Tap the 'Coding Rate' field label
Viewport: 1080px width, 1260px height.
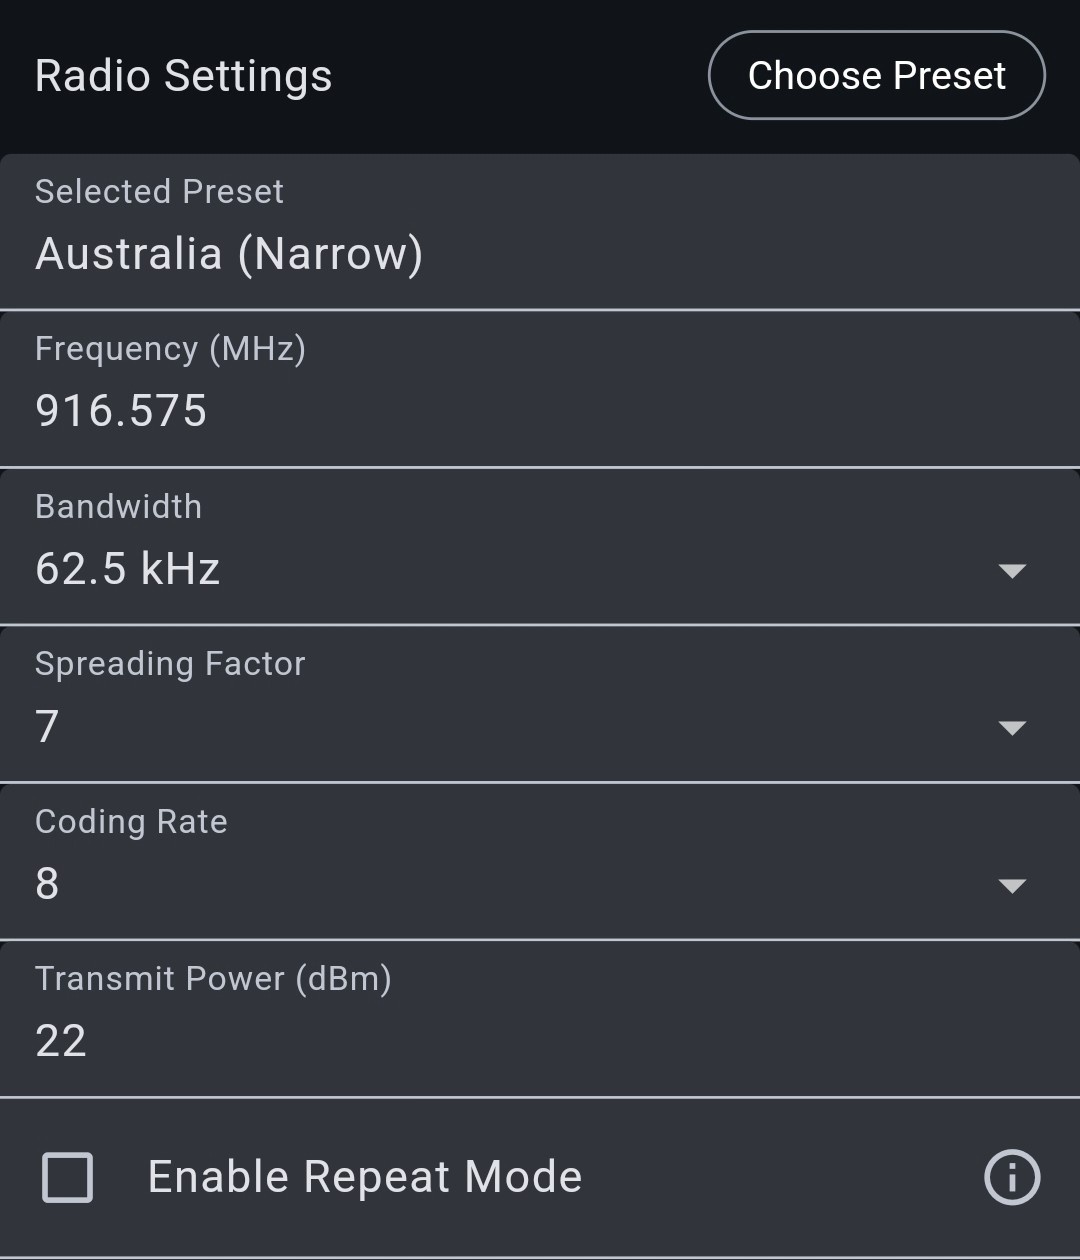click(x=131, y=821)
